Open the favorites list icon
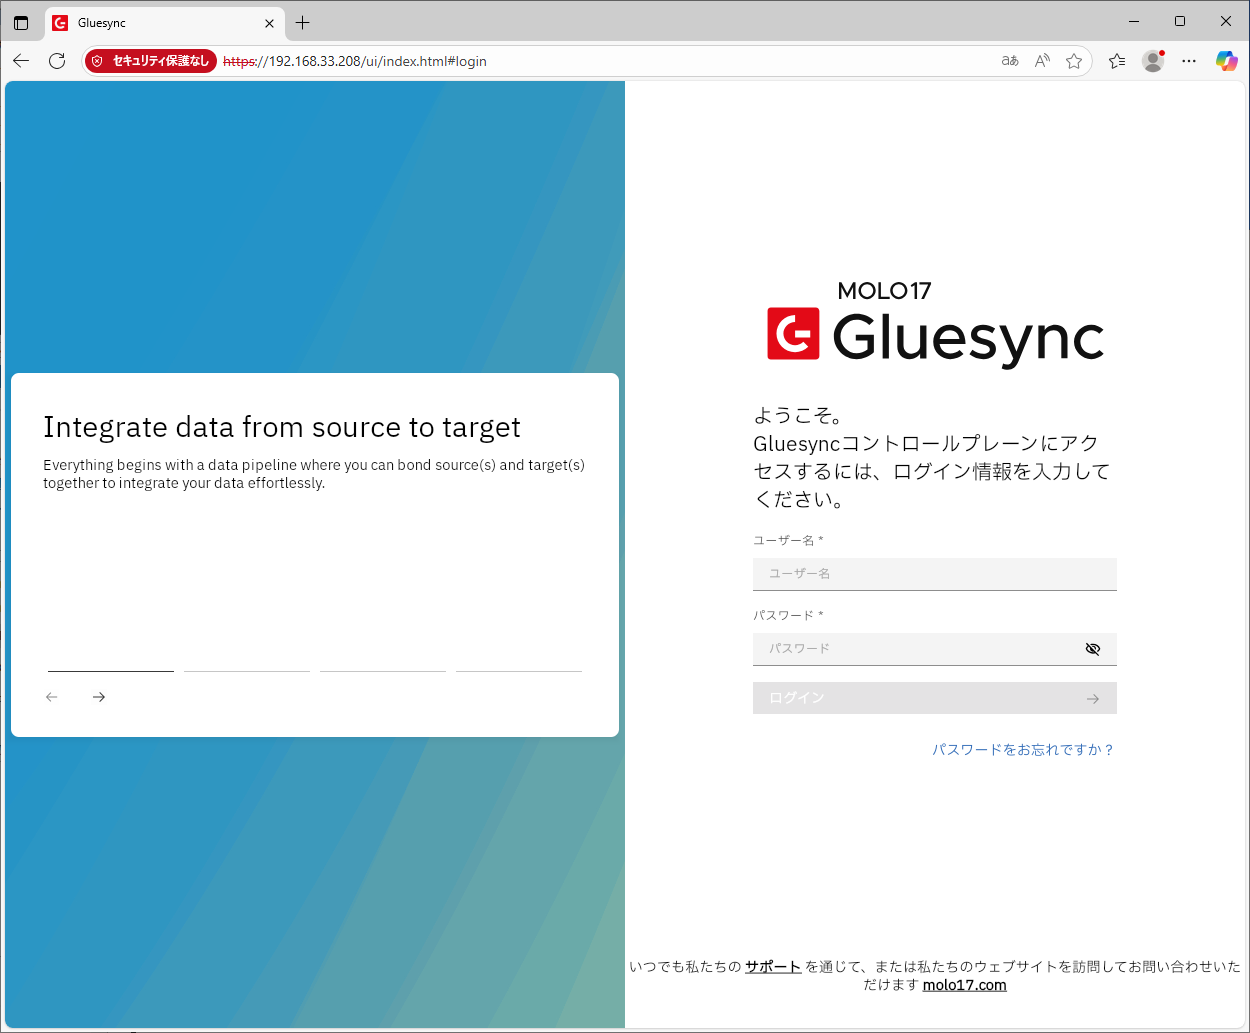Screen dimensions: 1250x1033 (1117, 61)
